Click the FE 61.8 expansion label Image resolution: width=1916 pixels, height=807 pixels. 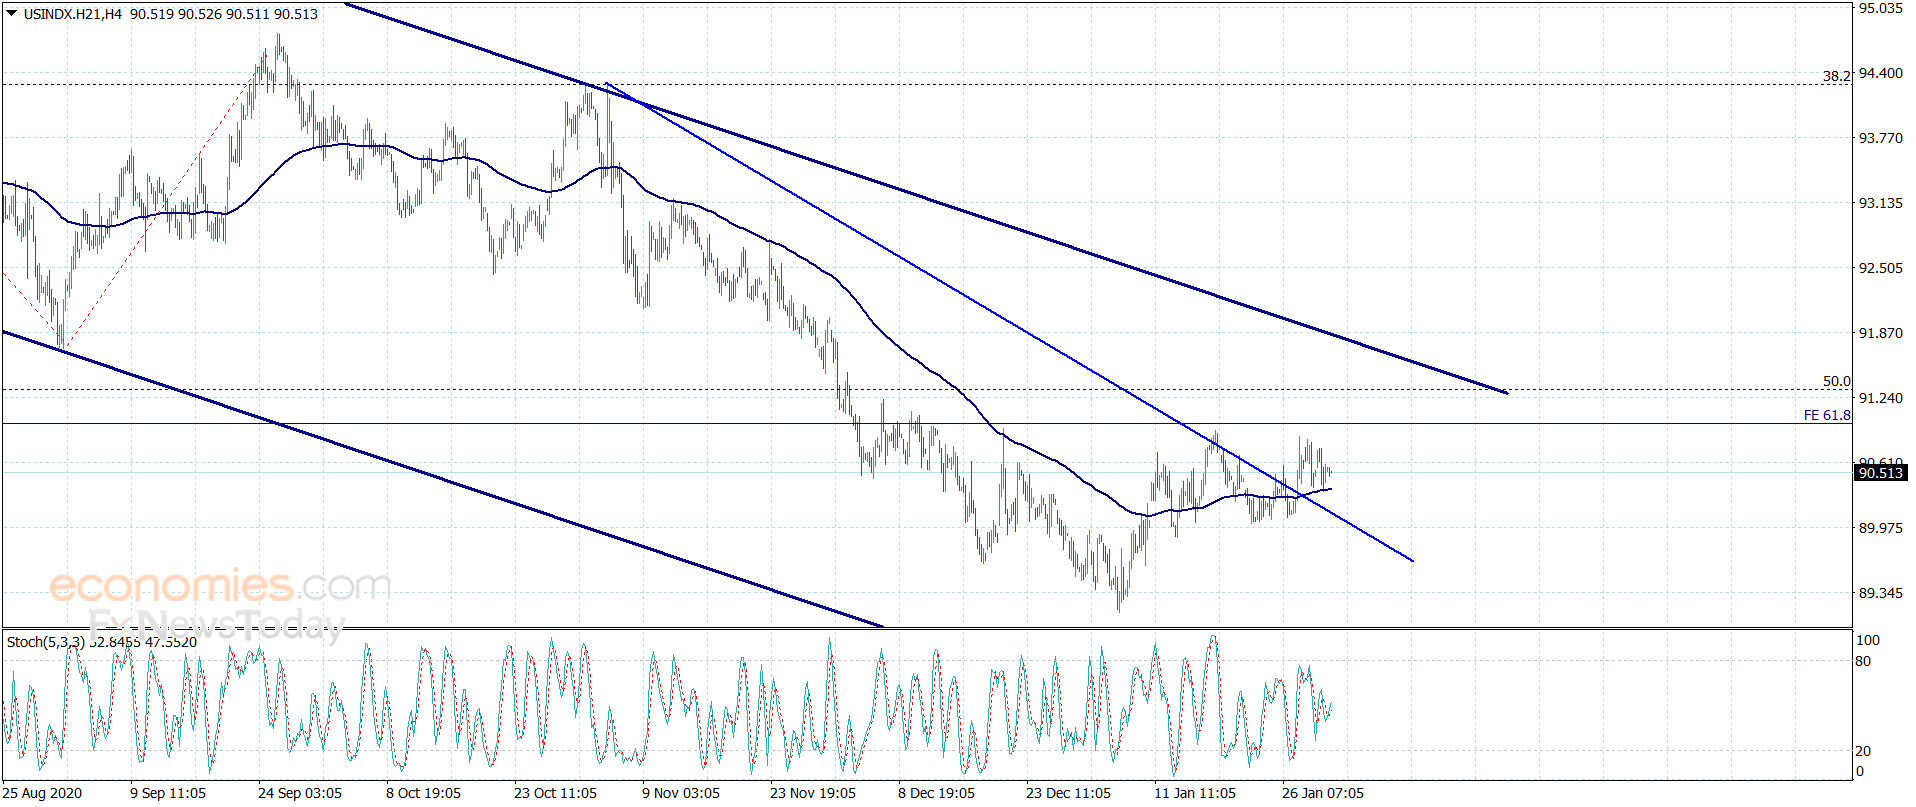(1827, 415)
